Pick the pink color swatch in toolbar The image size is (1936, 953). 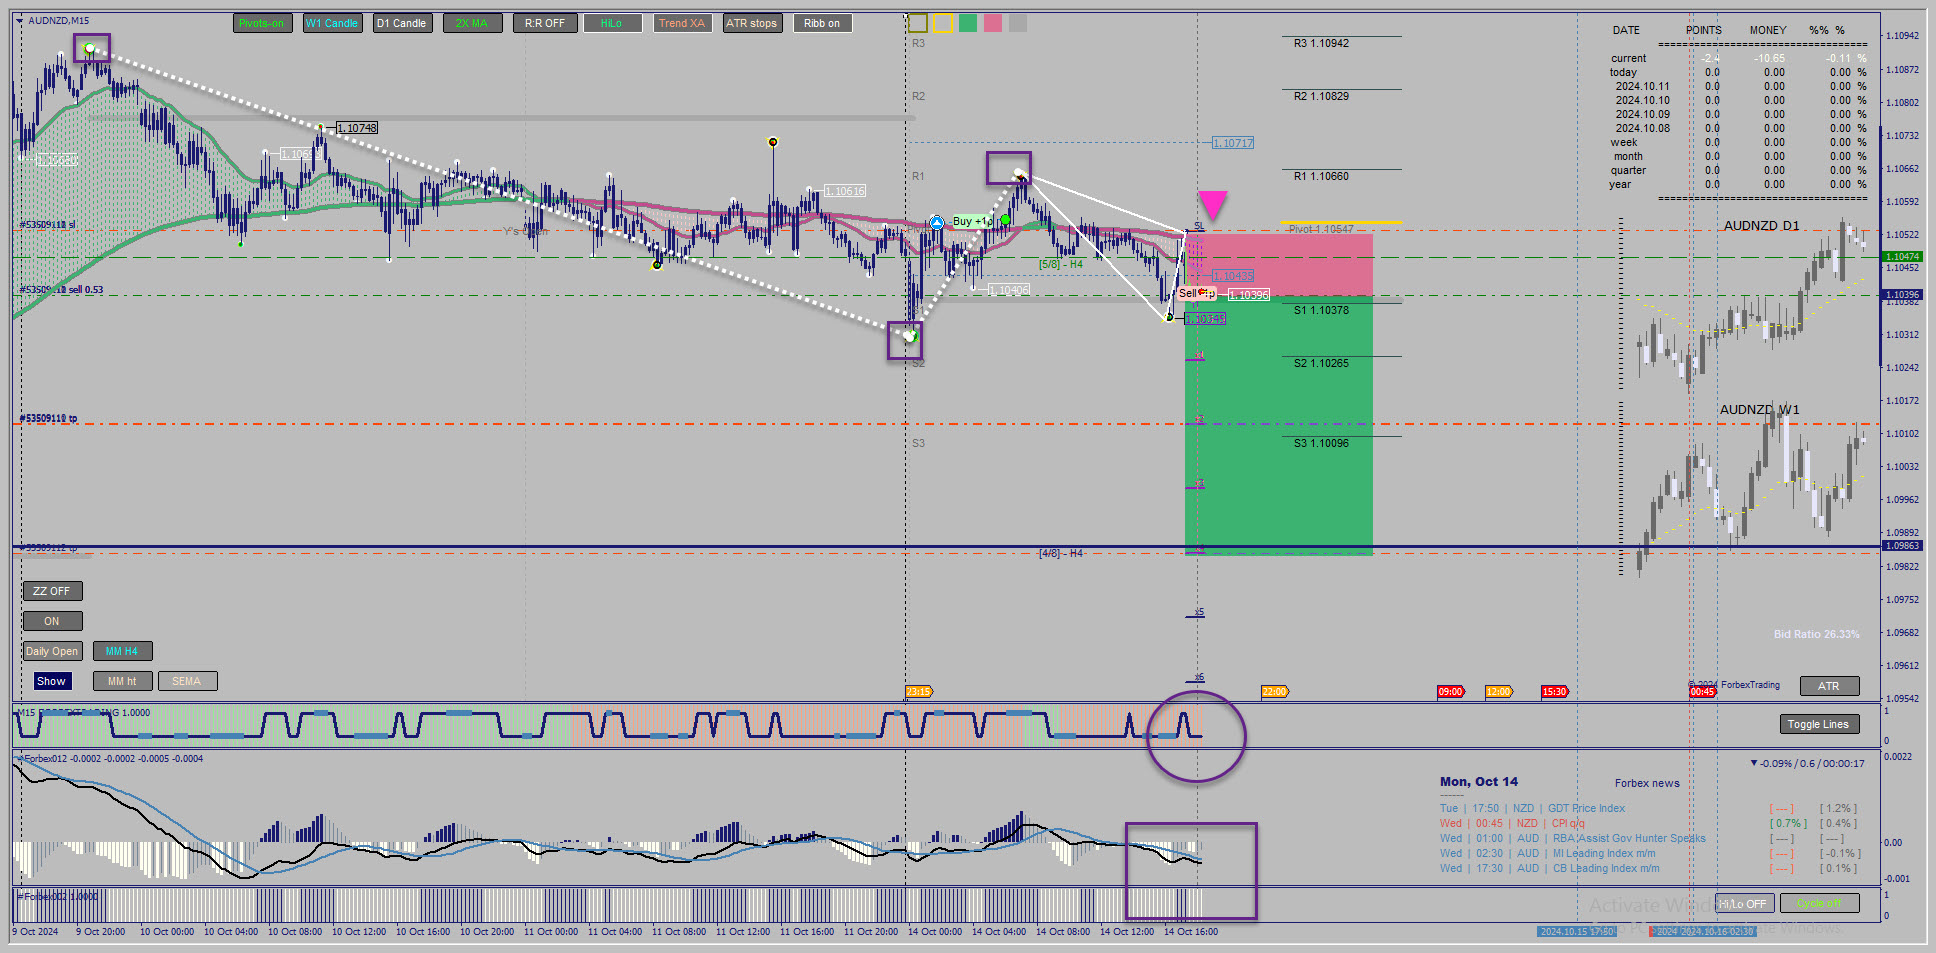[992, 23]
